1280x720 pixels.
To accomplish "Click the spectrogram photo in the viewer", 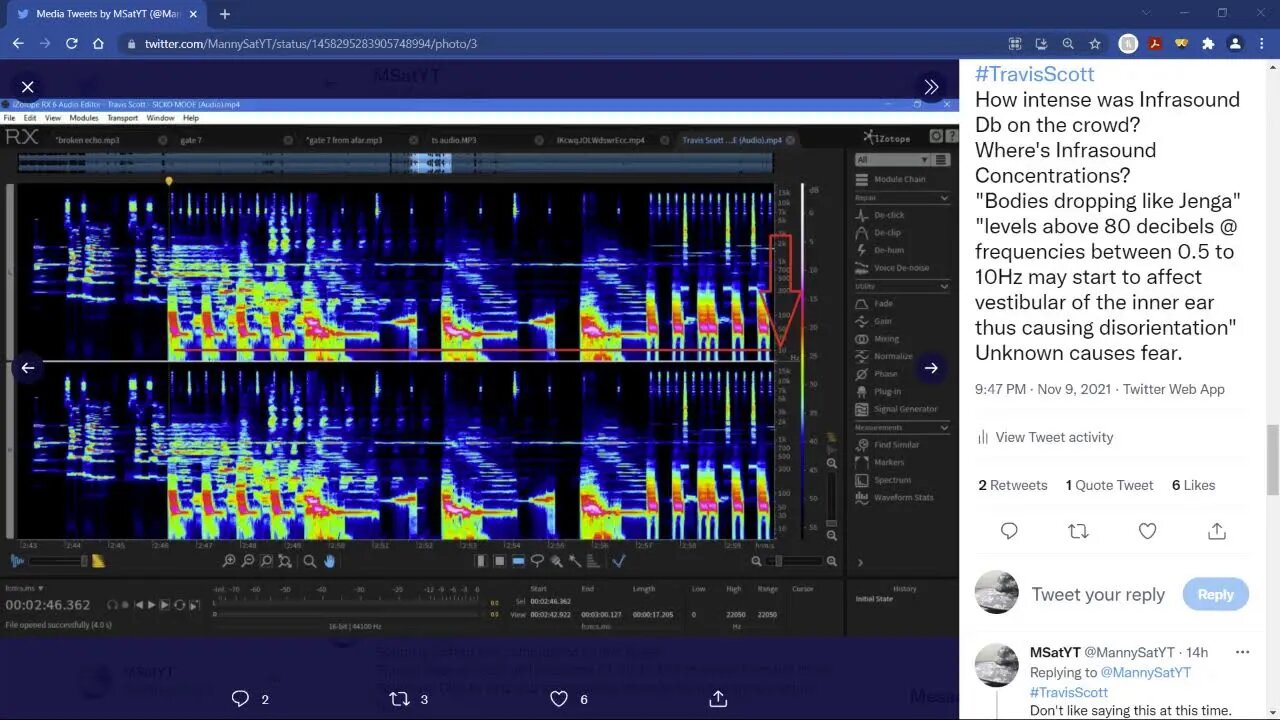I will tap(480, 368).
